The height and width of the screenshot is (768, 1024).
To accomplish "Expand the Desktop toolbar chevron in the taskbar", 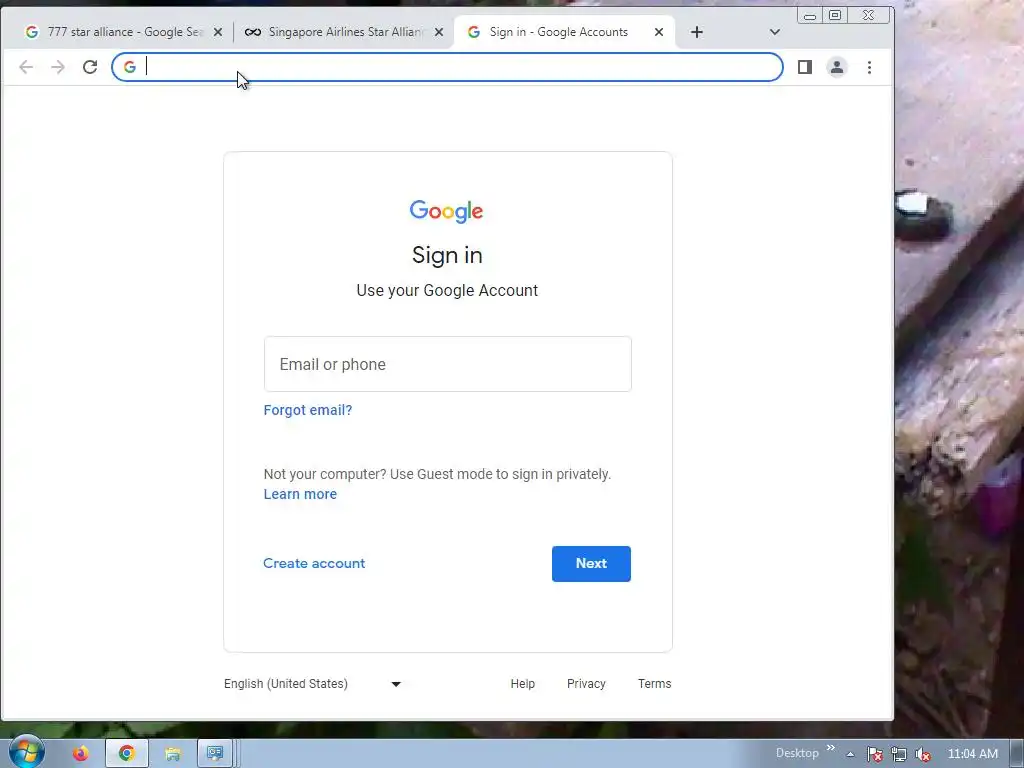I will point(831,748).
